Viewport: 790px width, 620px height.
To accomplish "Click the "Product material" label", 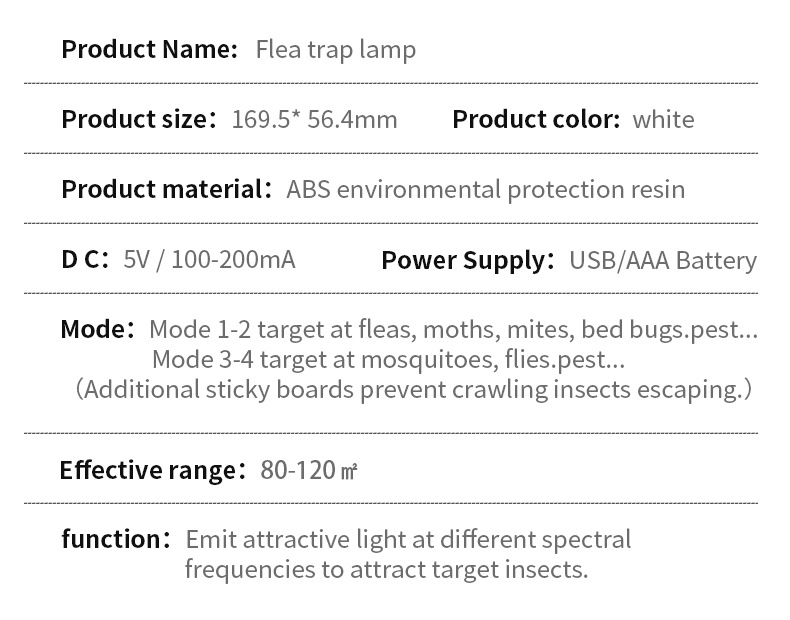I will click(161, 189).
